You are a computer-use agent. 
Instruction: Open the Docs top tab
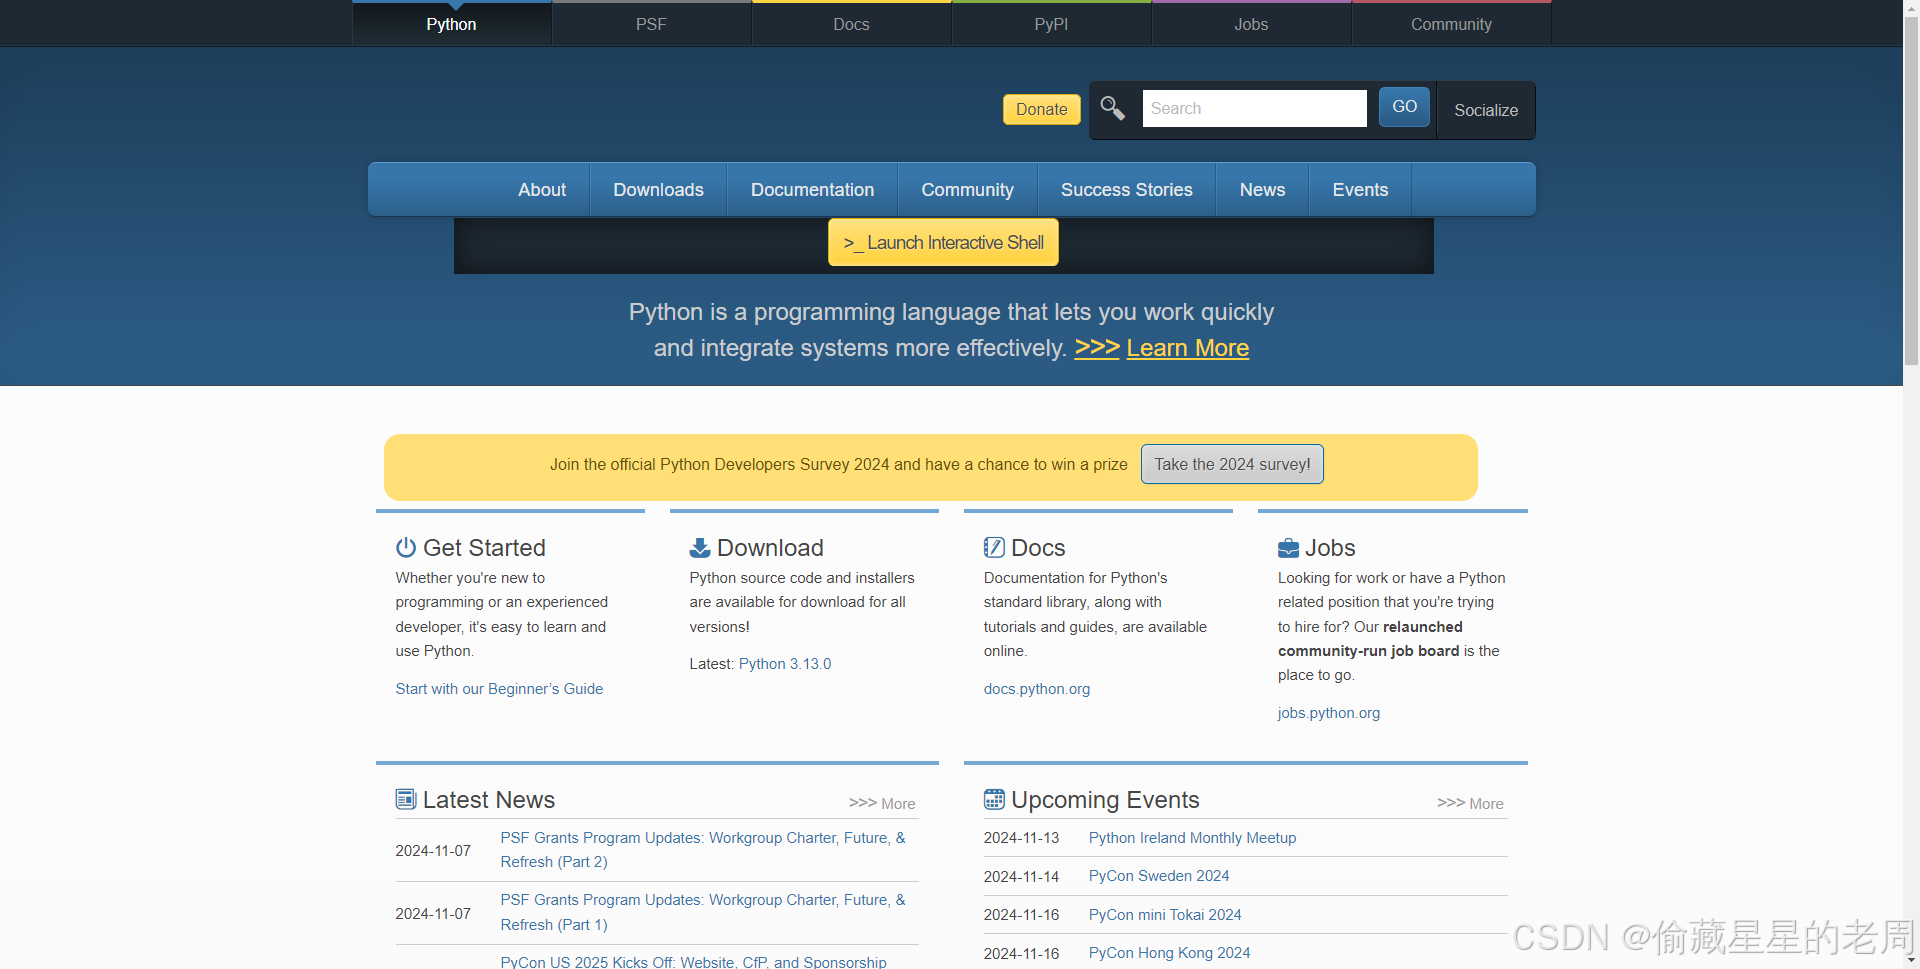[x=851, y=24]
